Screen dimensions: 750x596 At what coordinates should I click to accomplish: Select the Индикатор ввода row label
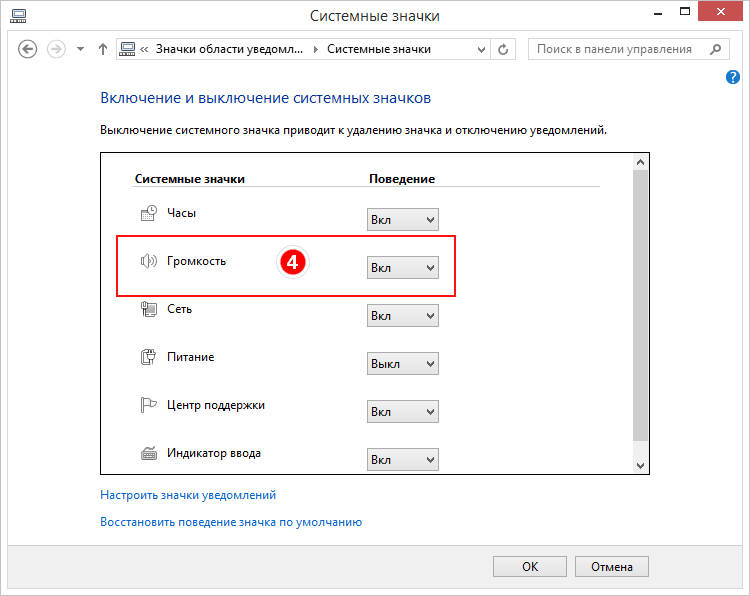[x=214, y=453]
